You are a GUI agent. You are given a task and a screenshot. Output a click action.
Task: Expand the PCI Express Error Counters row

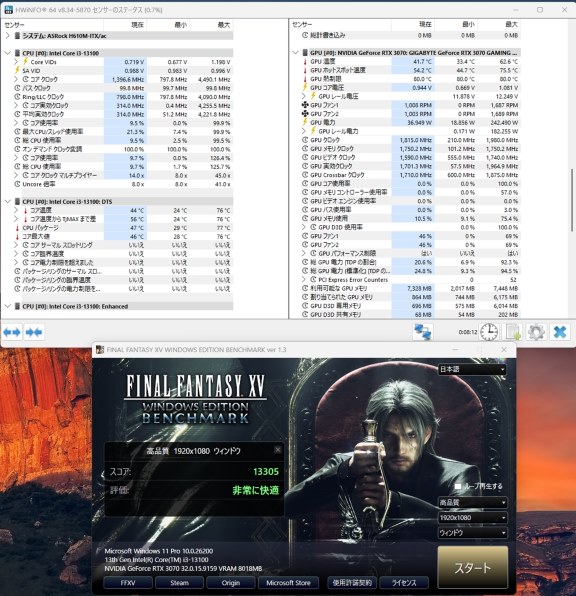pyautogui.click(x=304, y=279)
